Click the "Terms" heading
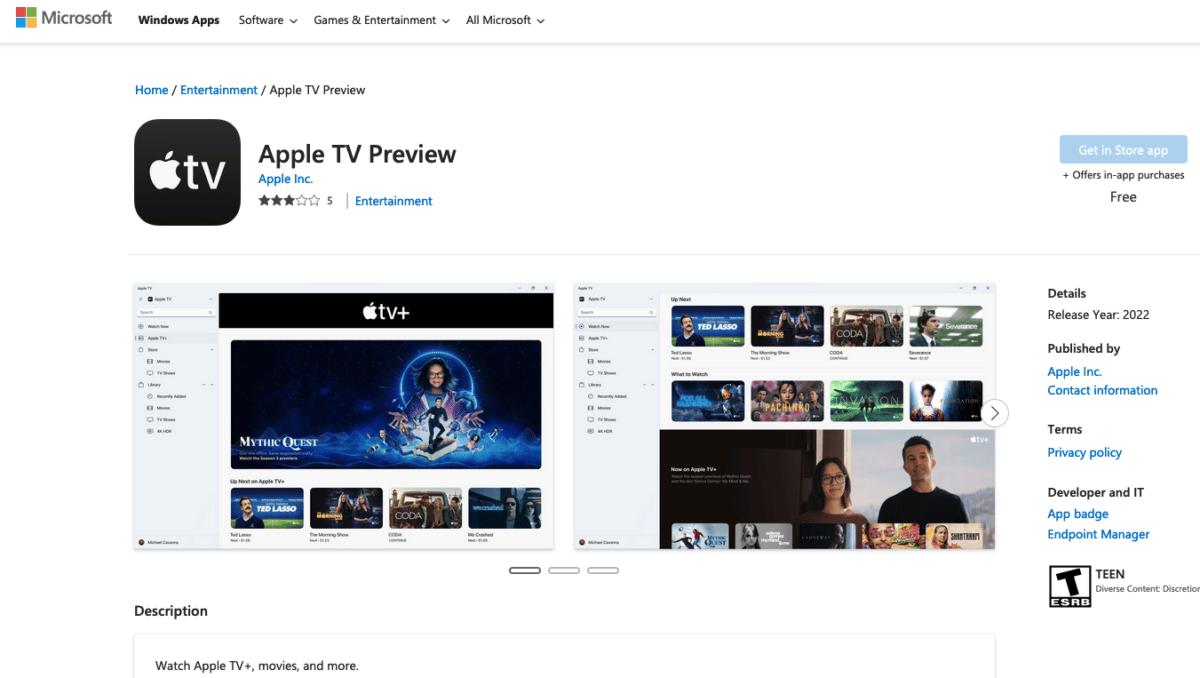This screenshot has height=678, width=1200. pyautogui.click(x=1064, y=430)
